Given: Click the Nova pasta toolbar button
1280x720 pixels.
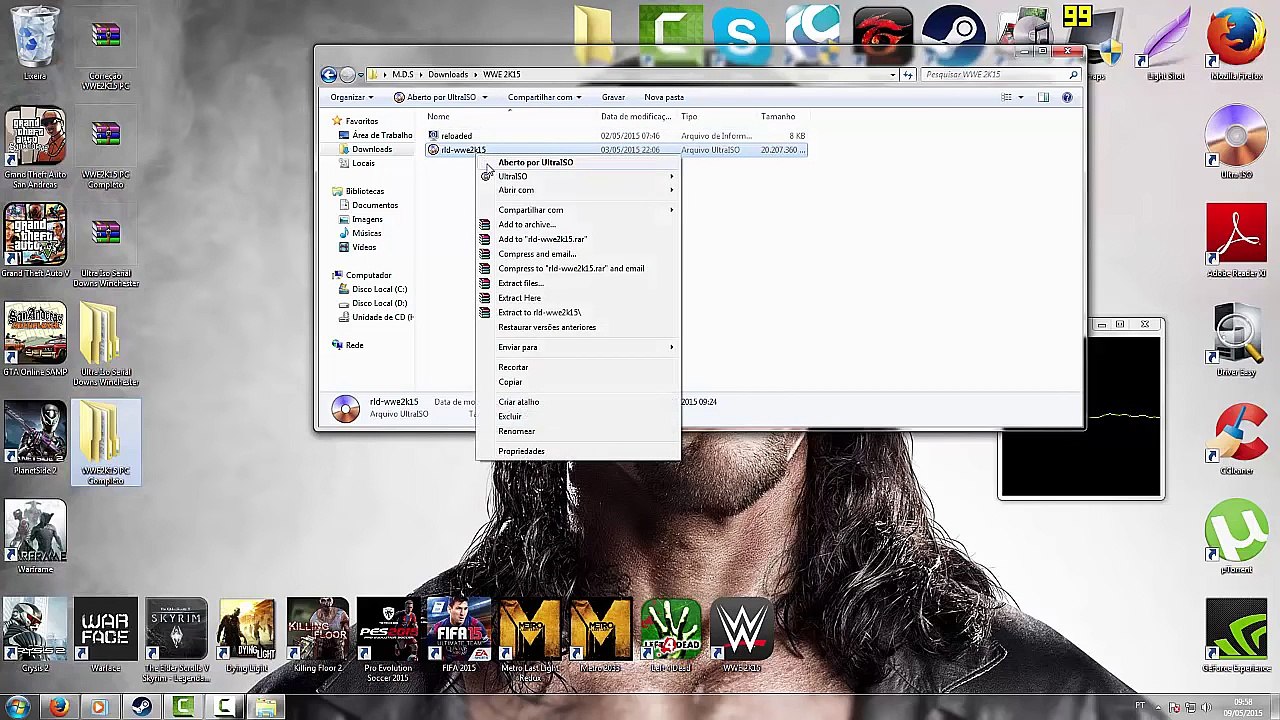Looking at the screenshot, I should (x=664, y=97).
